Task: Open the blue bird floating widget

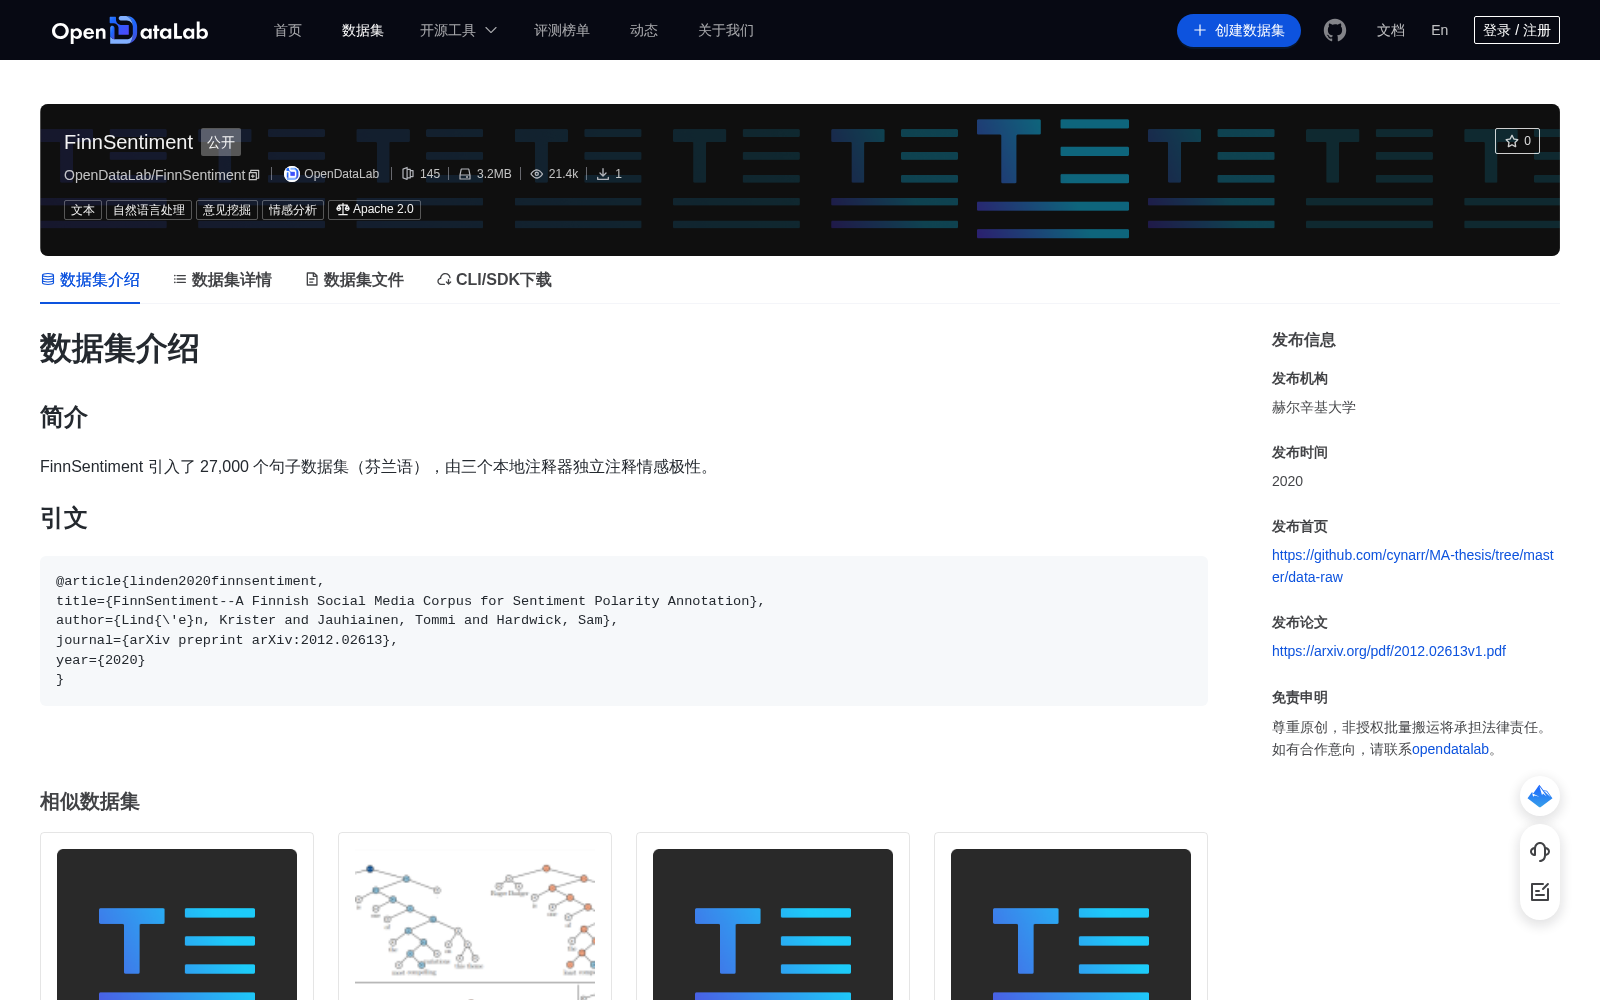Action: [1540, 796]
